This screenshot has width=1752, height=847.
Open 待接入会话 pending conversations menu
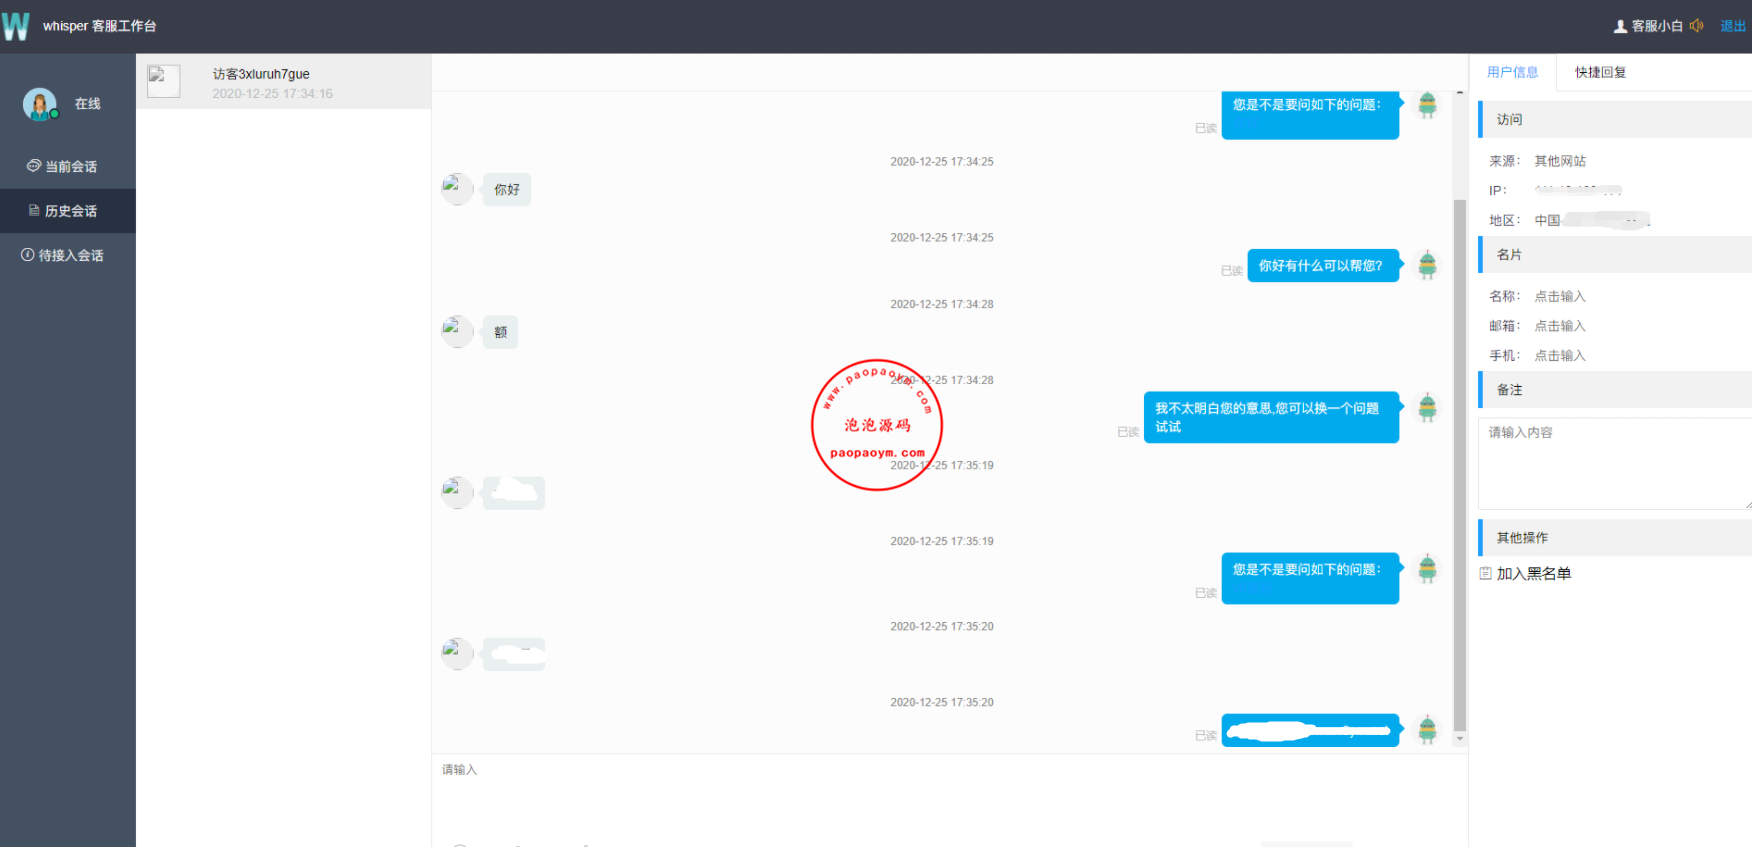(x=63, y=256)
